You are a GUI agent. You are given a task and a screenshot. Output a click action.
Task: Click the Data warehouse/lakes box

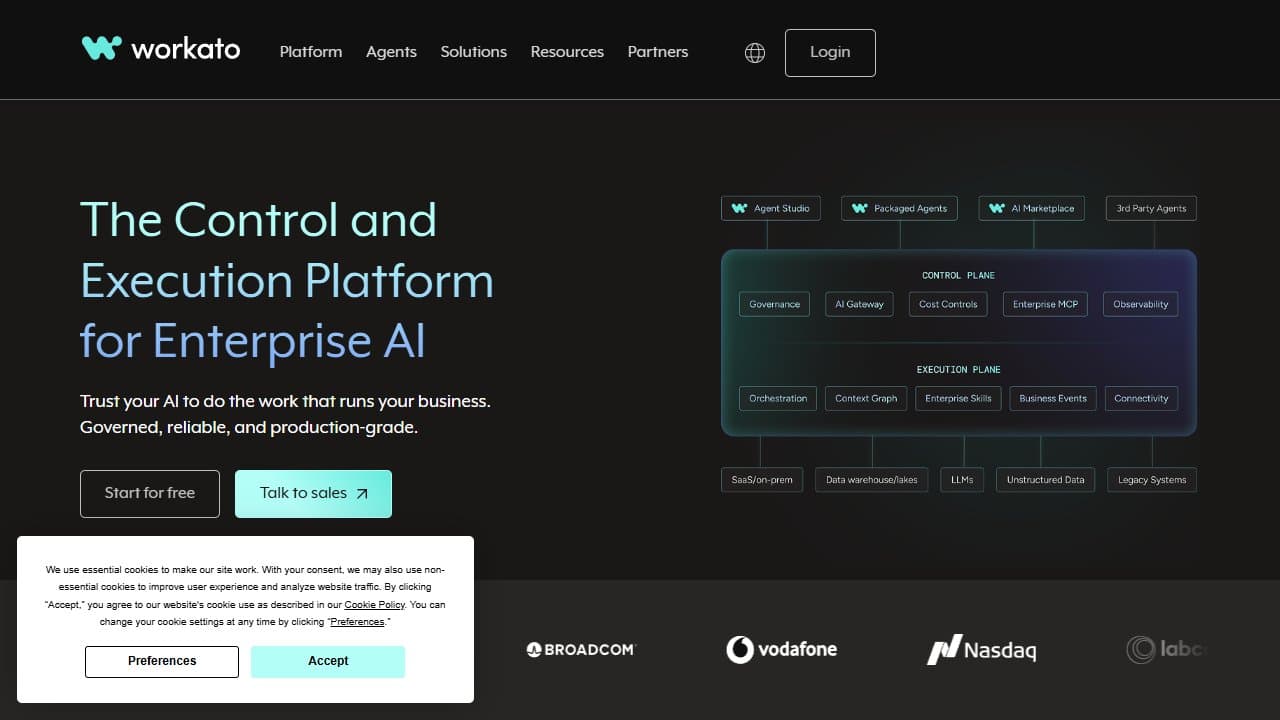(x=872, y=480)
